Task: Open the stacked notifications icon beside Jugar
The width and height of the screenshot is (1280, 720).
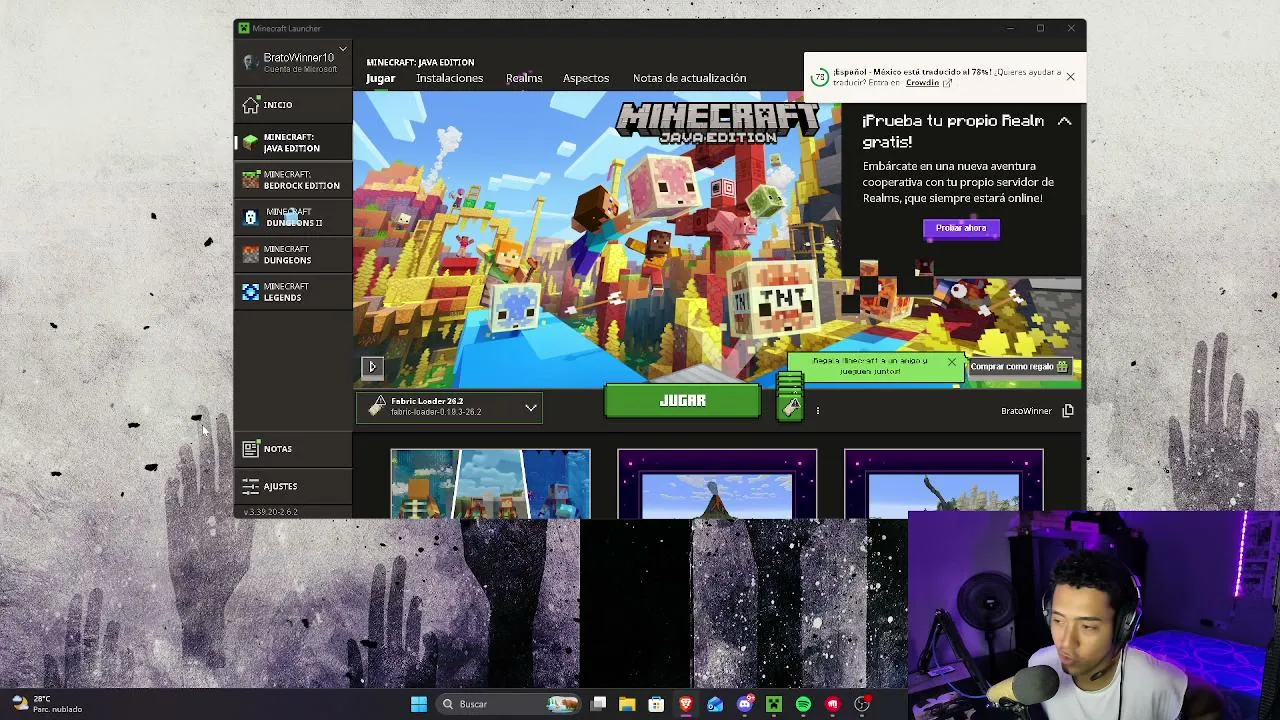Action: [x=790, y=398]
